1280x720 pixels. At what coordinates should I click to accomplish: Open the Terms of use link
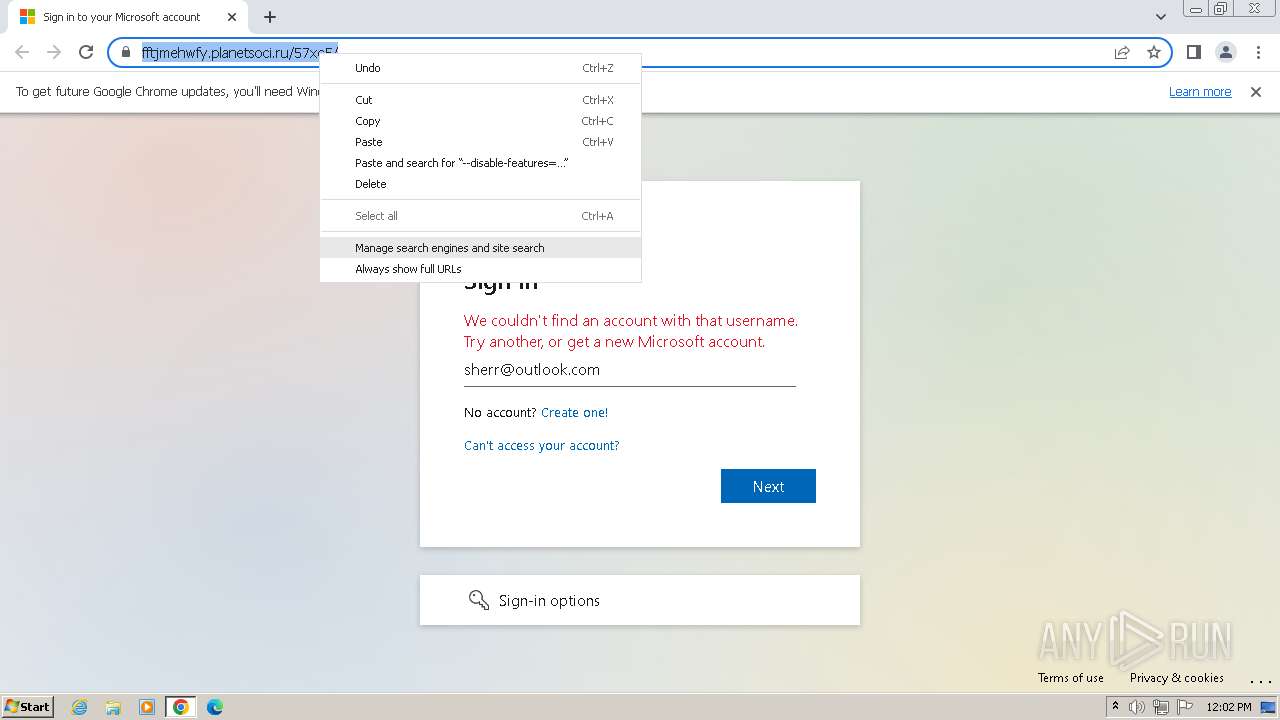tap(1071, 678)
